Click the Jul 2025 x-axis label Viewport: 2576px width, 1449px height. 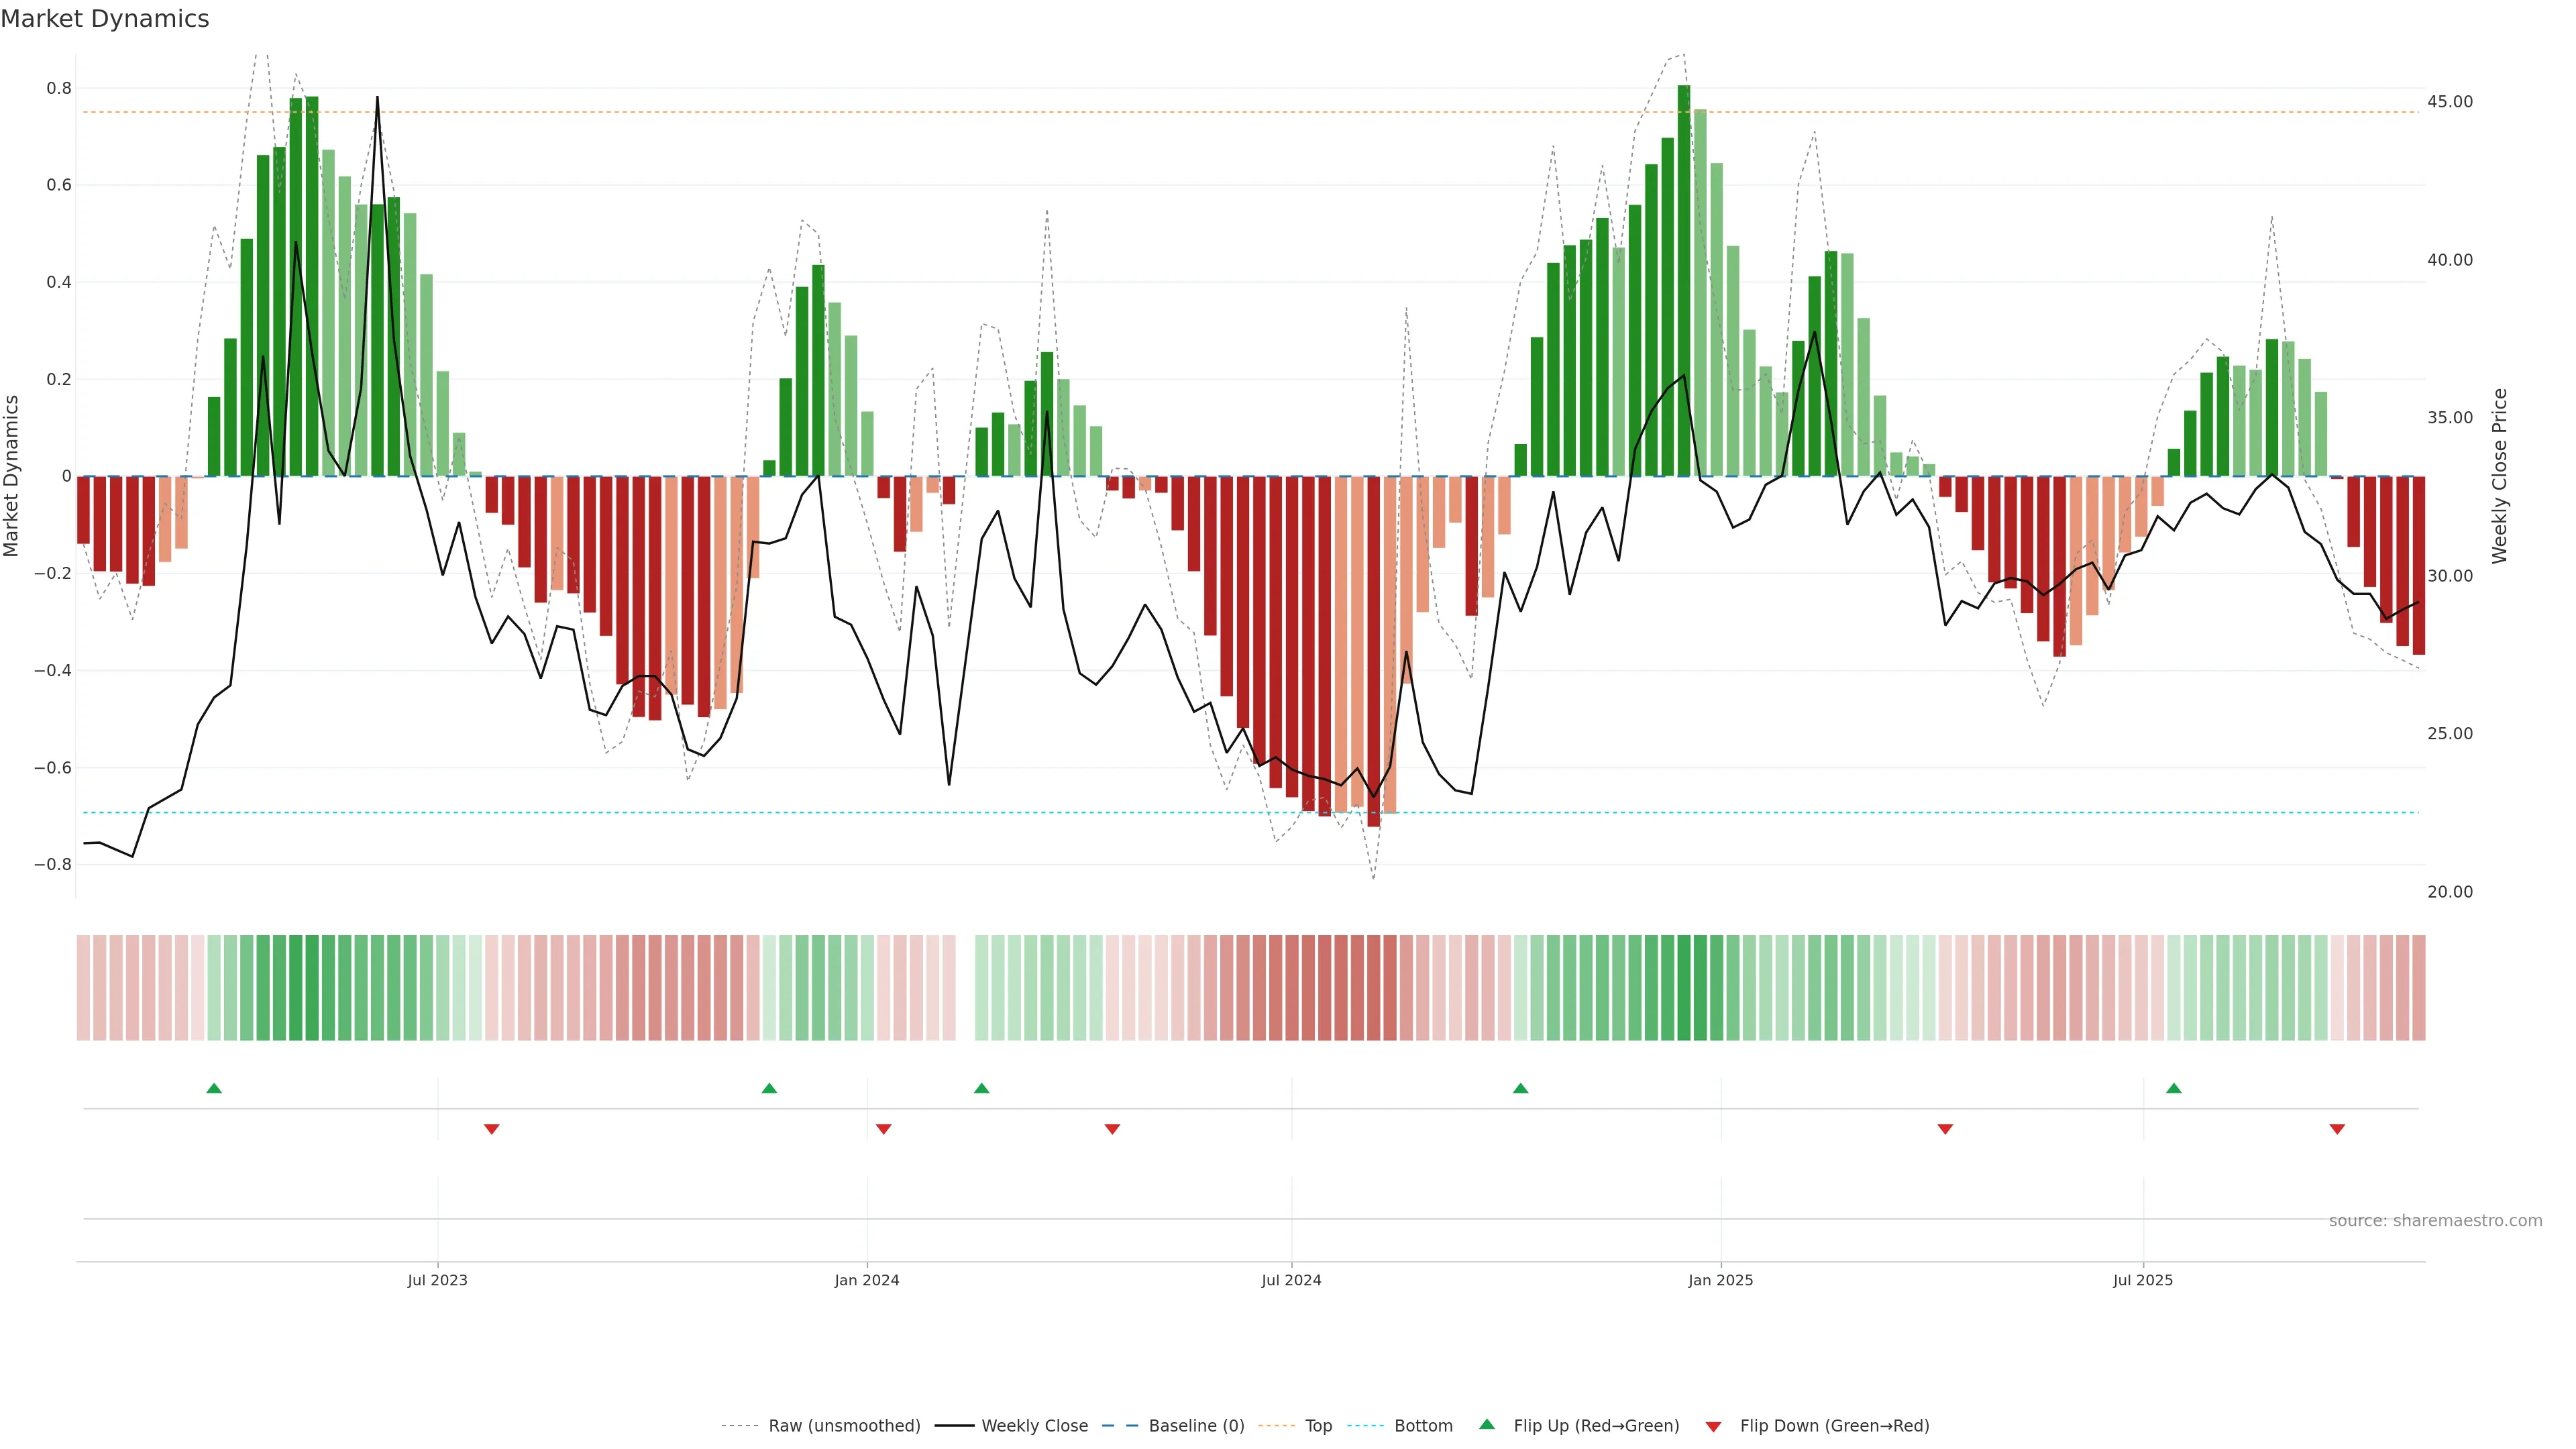(x=2143, y=1280)
